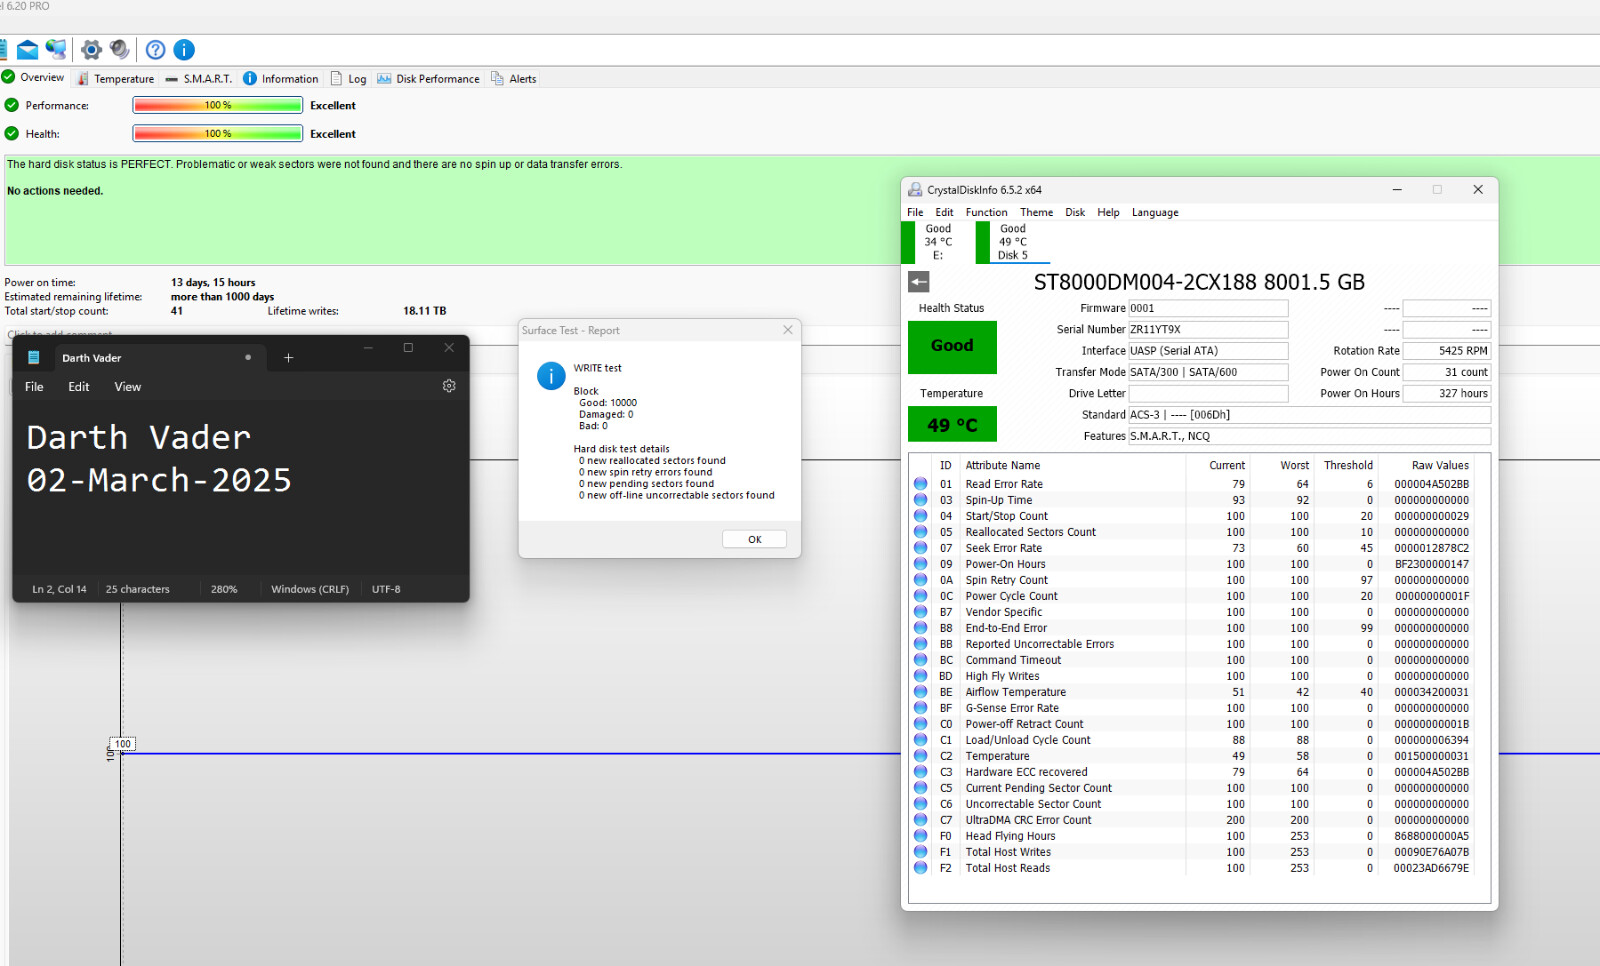This screenshot has height=966, width=1600.
Task: Click the Health 100% progress bar
Action: tap(218, 134)
